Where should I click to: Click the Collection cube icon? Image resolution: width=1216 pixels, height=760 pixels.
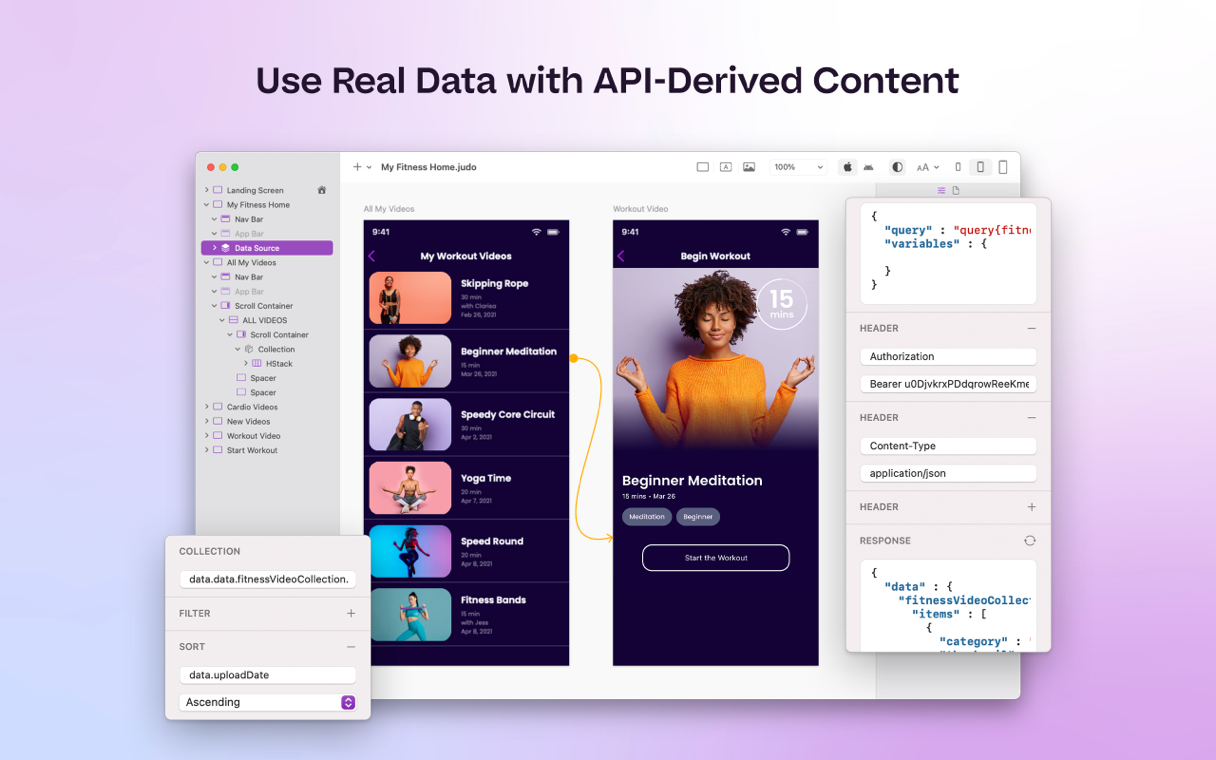249,349
